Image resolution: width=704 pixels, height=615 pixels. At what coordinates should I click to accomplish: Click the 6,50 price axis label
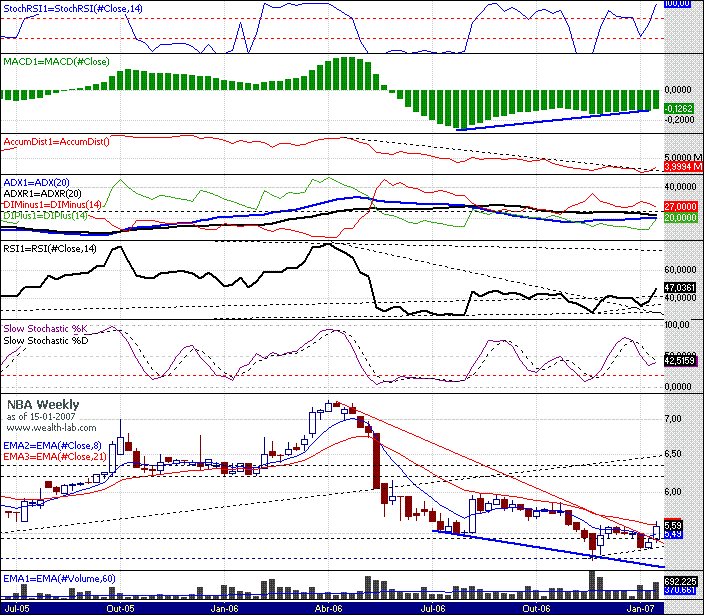[673, 453]
